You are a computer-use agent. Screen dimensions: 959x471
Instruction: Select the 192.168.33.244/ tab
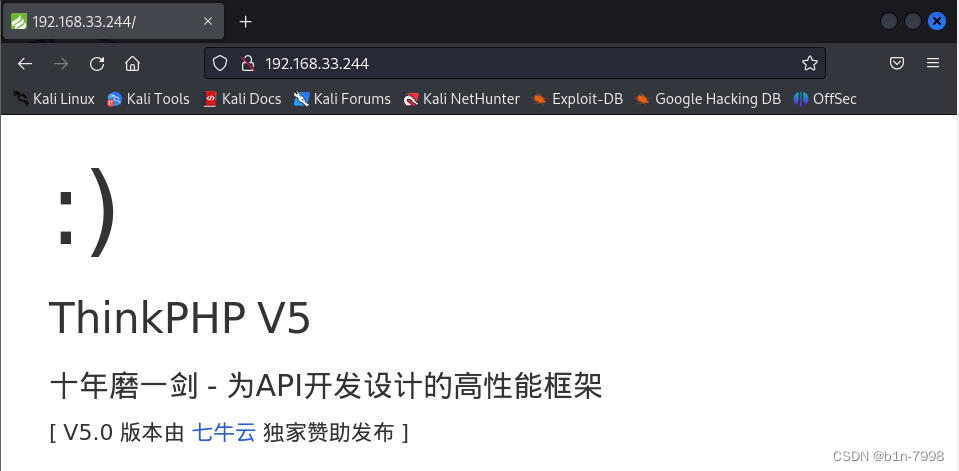(113, 21)
